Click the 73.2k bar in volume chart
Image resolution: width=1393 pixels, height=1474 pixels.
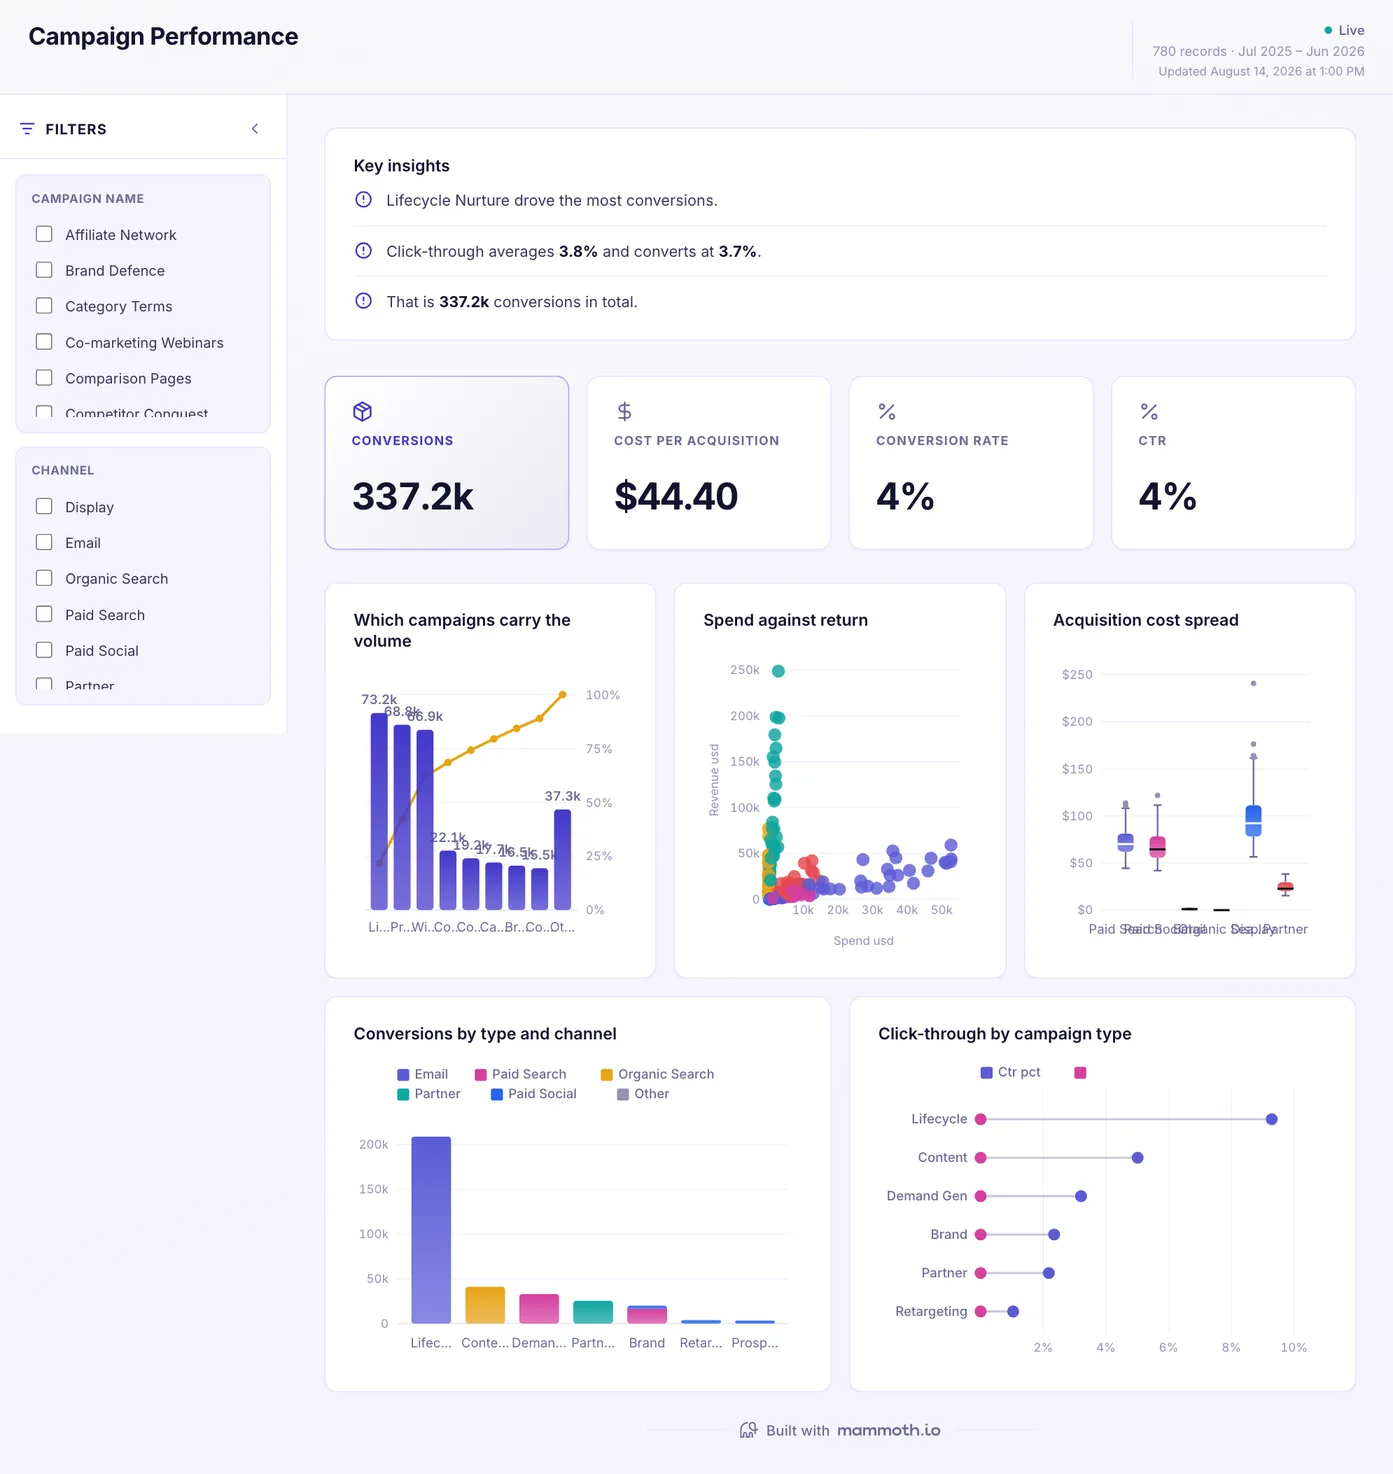pos(379,811)
